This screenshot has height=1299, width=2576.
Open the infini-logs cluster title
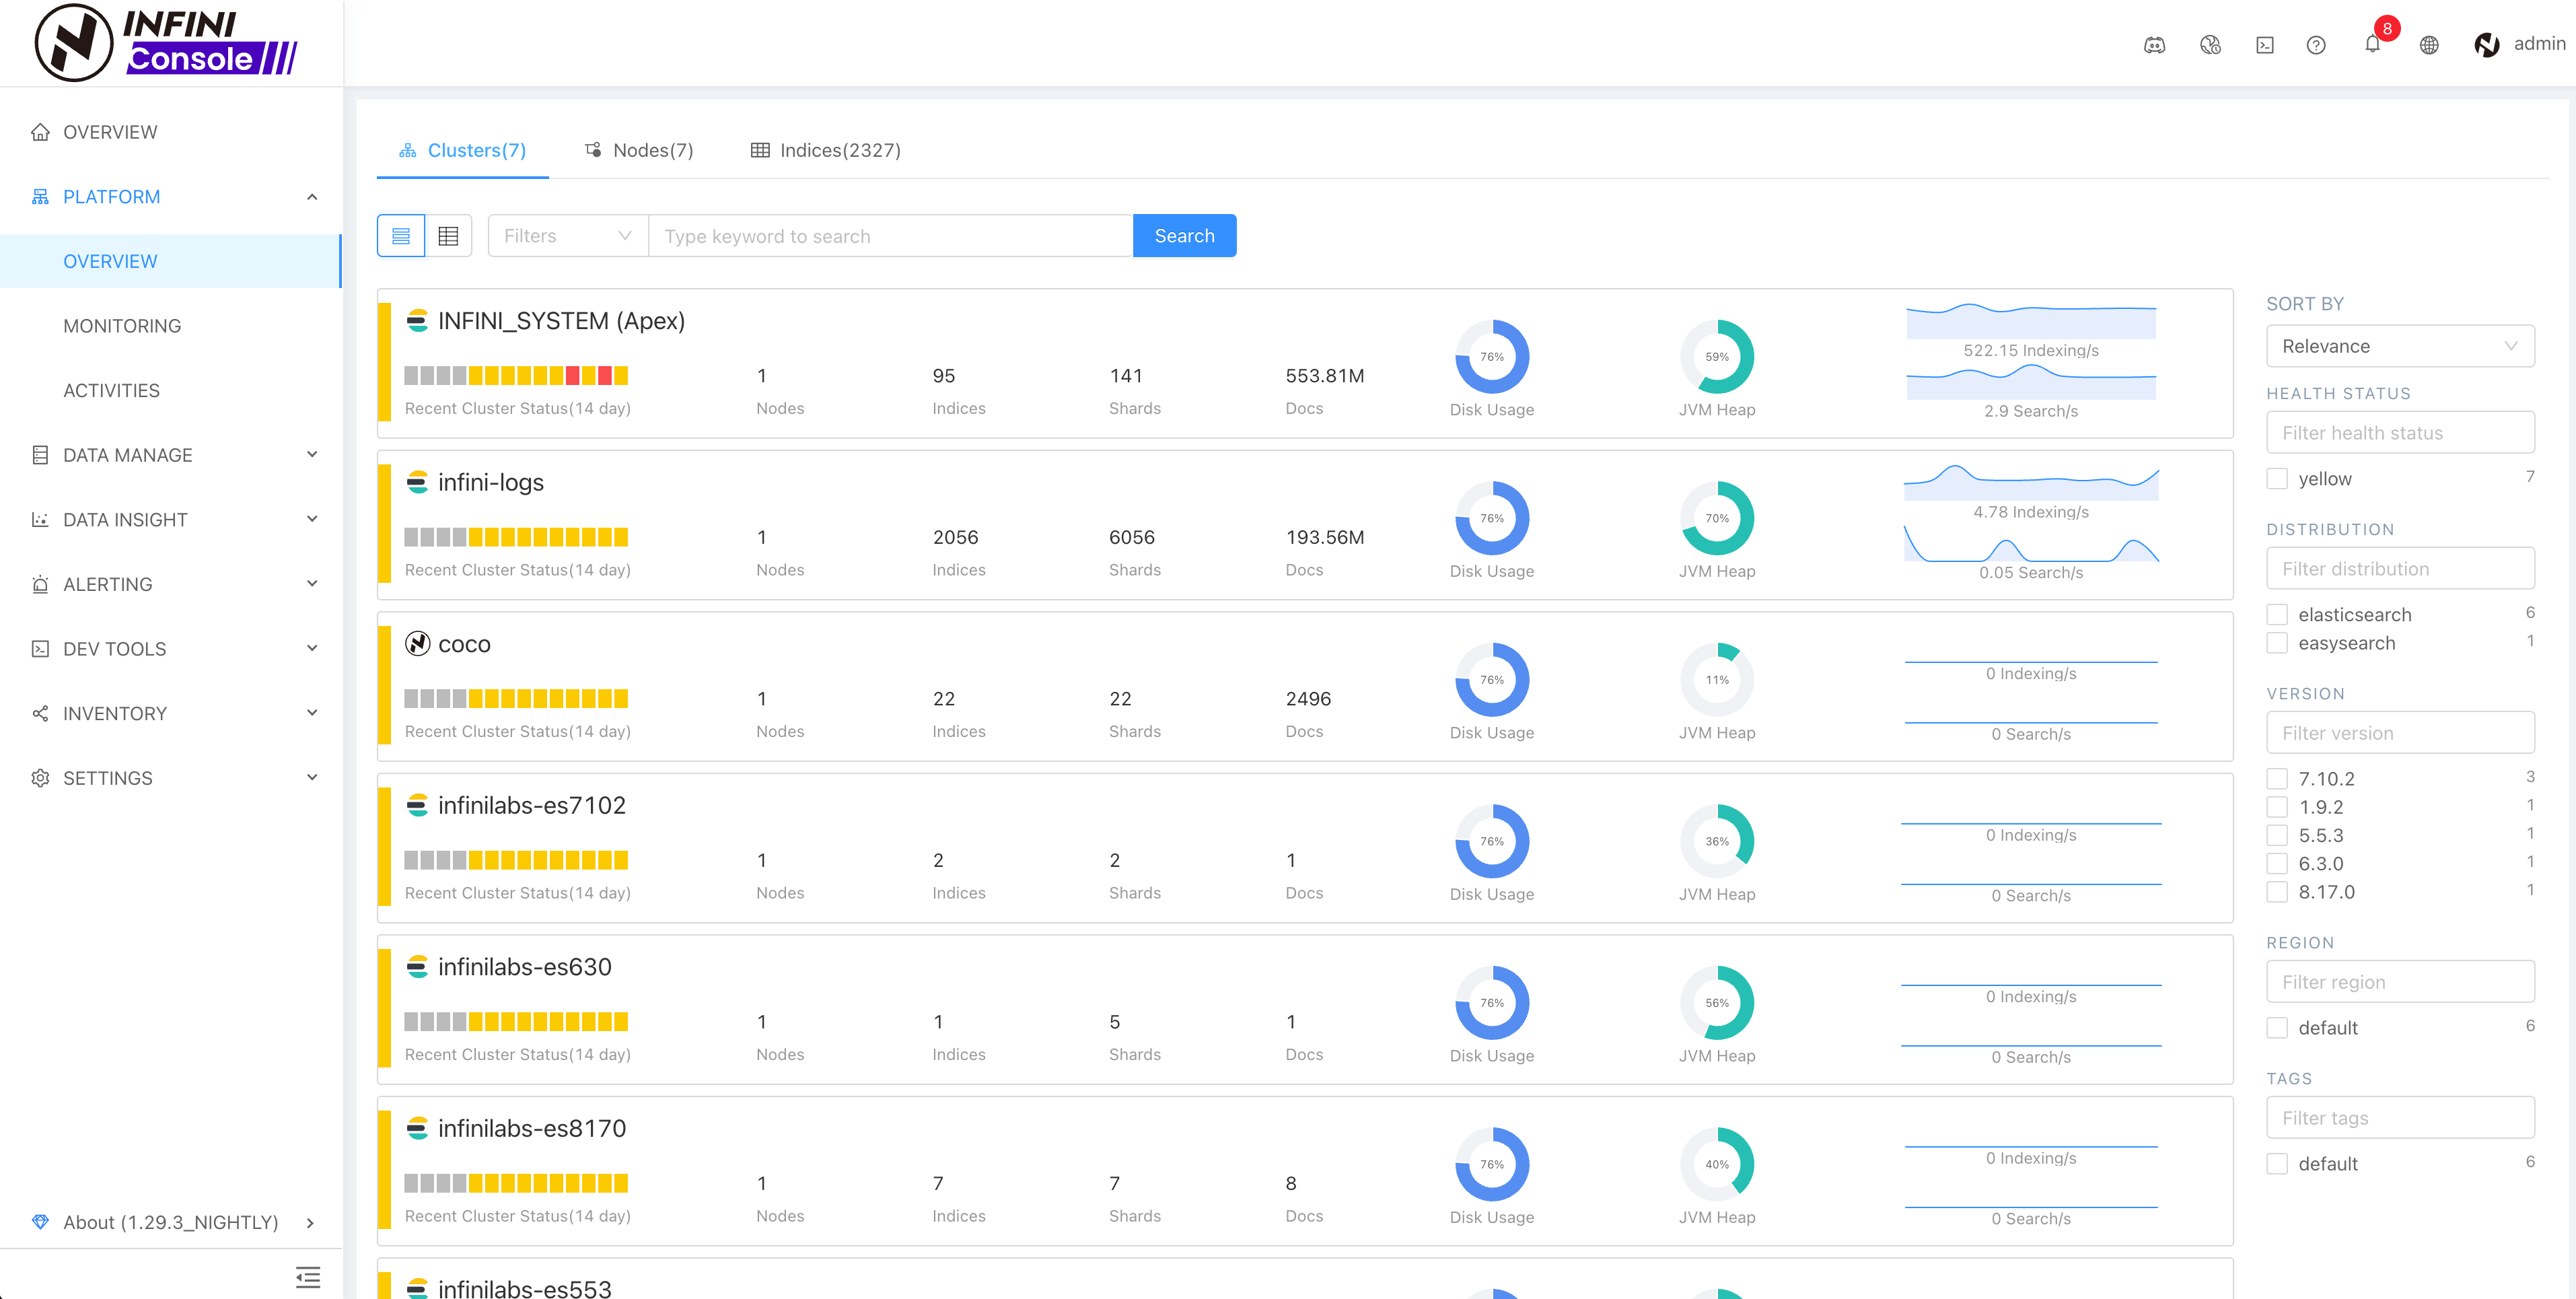click(x=490, y=482)
